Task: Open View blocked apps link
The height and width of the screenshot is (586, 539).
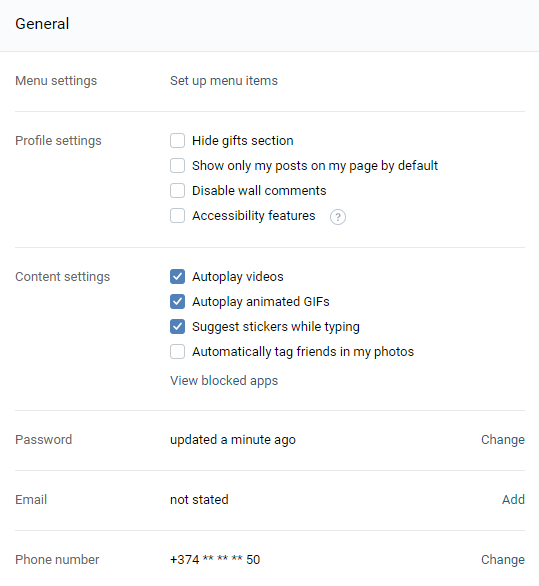Action: 224,380
